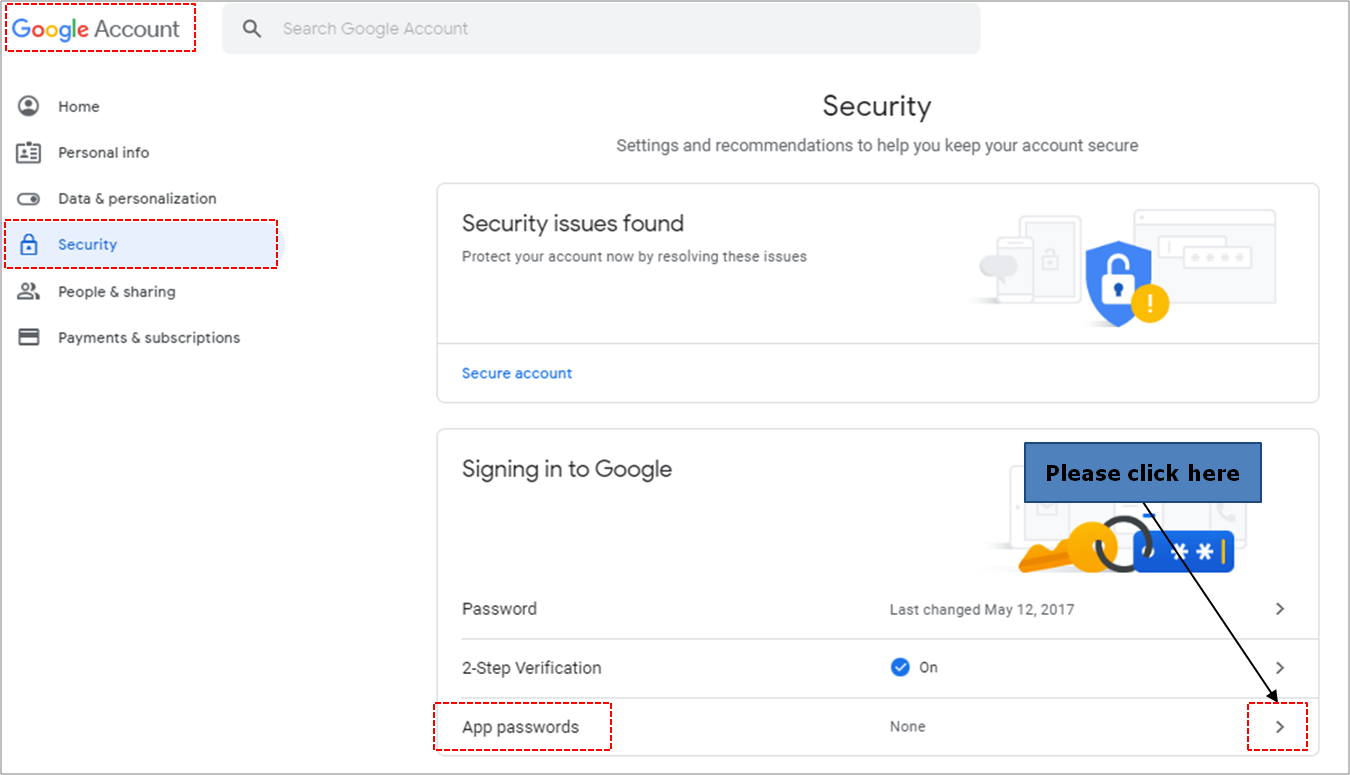Open the App passwords setting label

[x=520, y=727]
